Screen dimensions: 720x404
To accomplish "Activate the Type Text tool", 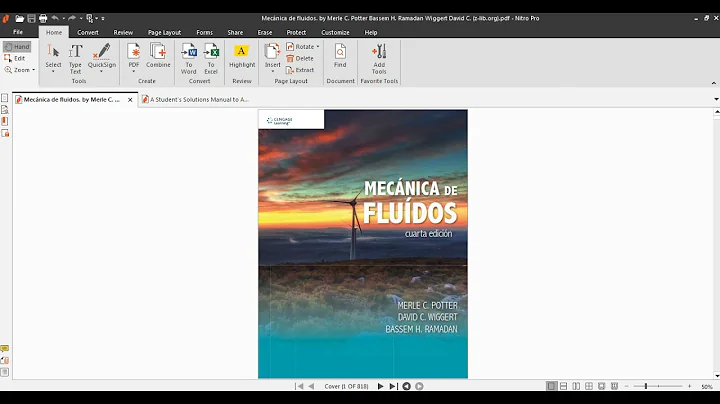I will click(x=75, y=59).
